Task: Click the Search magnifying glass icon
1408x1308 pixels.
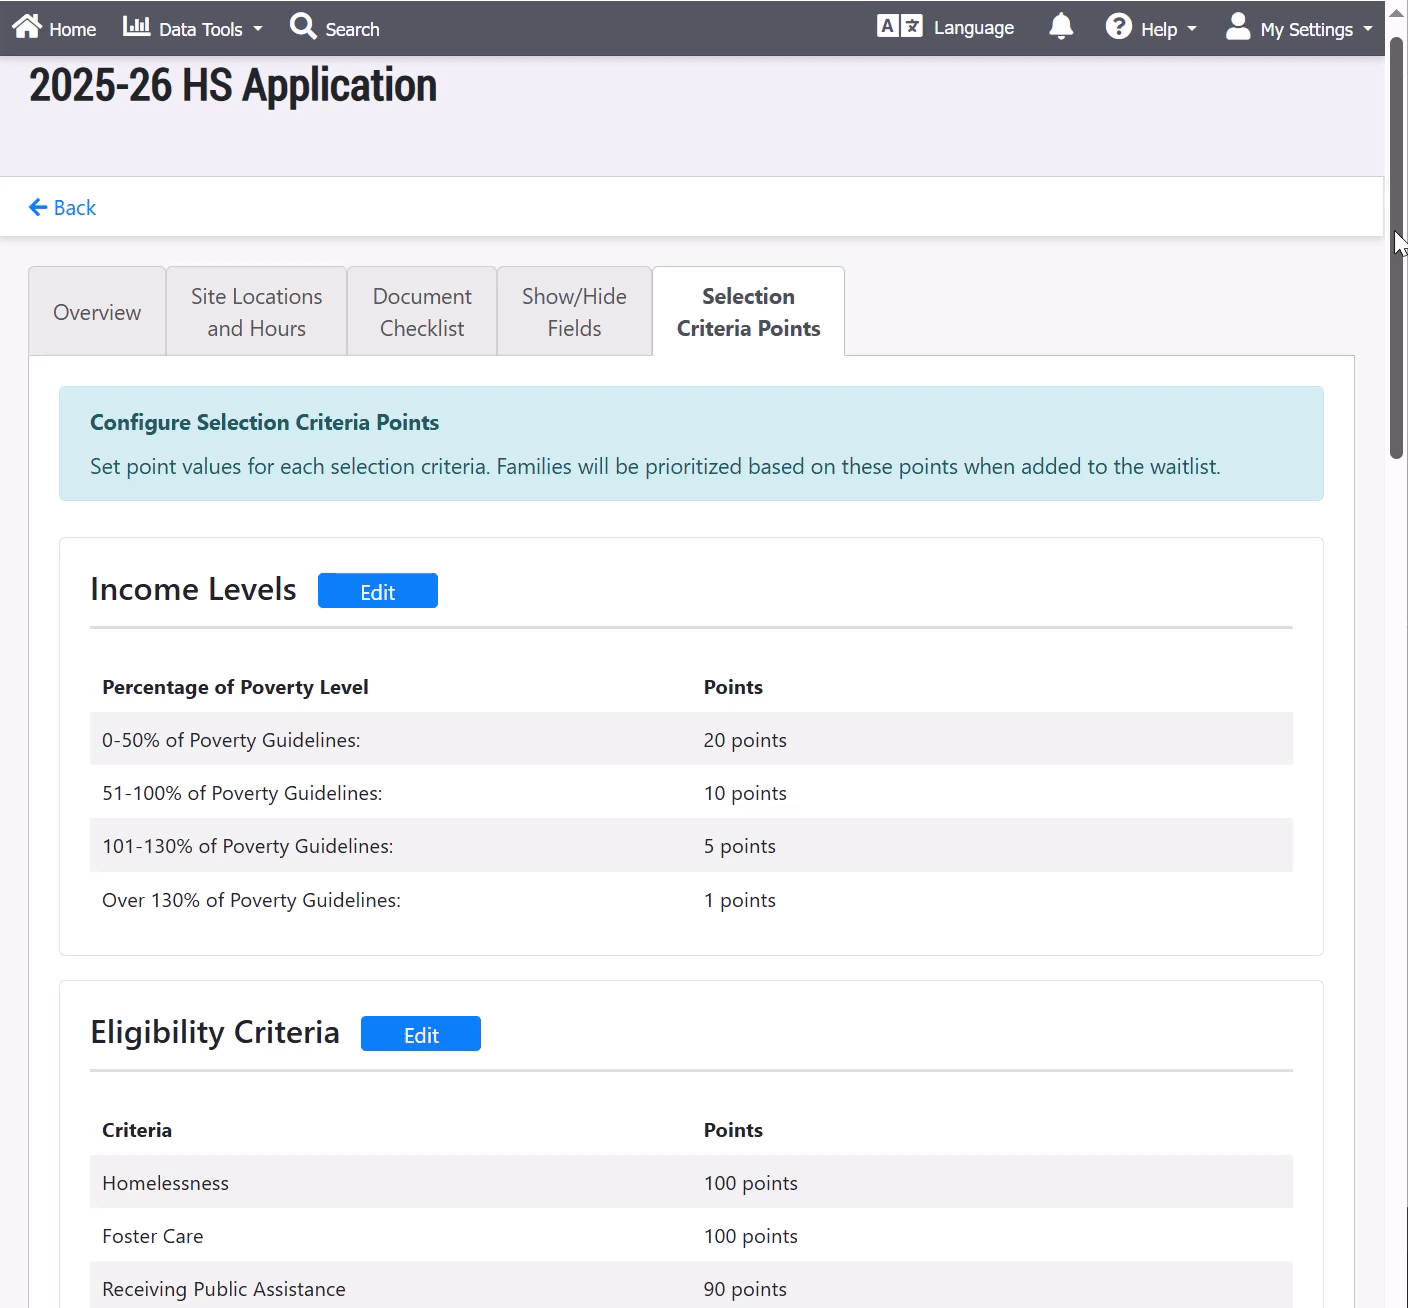Action: pyautogui.click(x=303, y=26)
